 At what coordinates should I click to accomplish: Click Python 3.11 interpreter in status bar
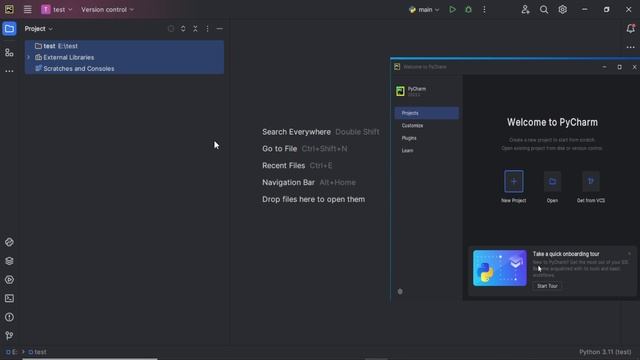[605, 352]
